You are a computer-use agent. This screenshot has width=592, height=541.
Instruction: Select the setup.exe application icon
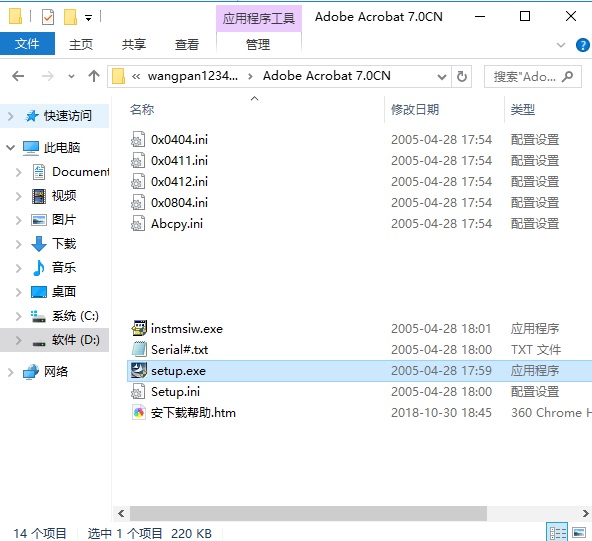(139, 370)
